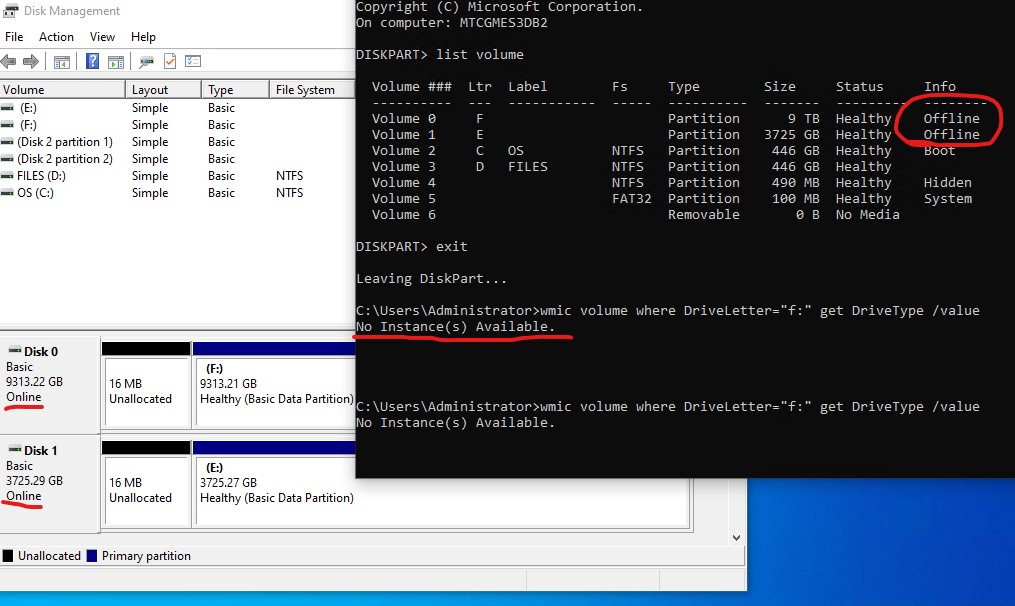1015x606 pixels.
Task: Click Volume 0 row in diskpart output
Action: tap(676, 118)
